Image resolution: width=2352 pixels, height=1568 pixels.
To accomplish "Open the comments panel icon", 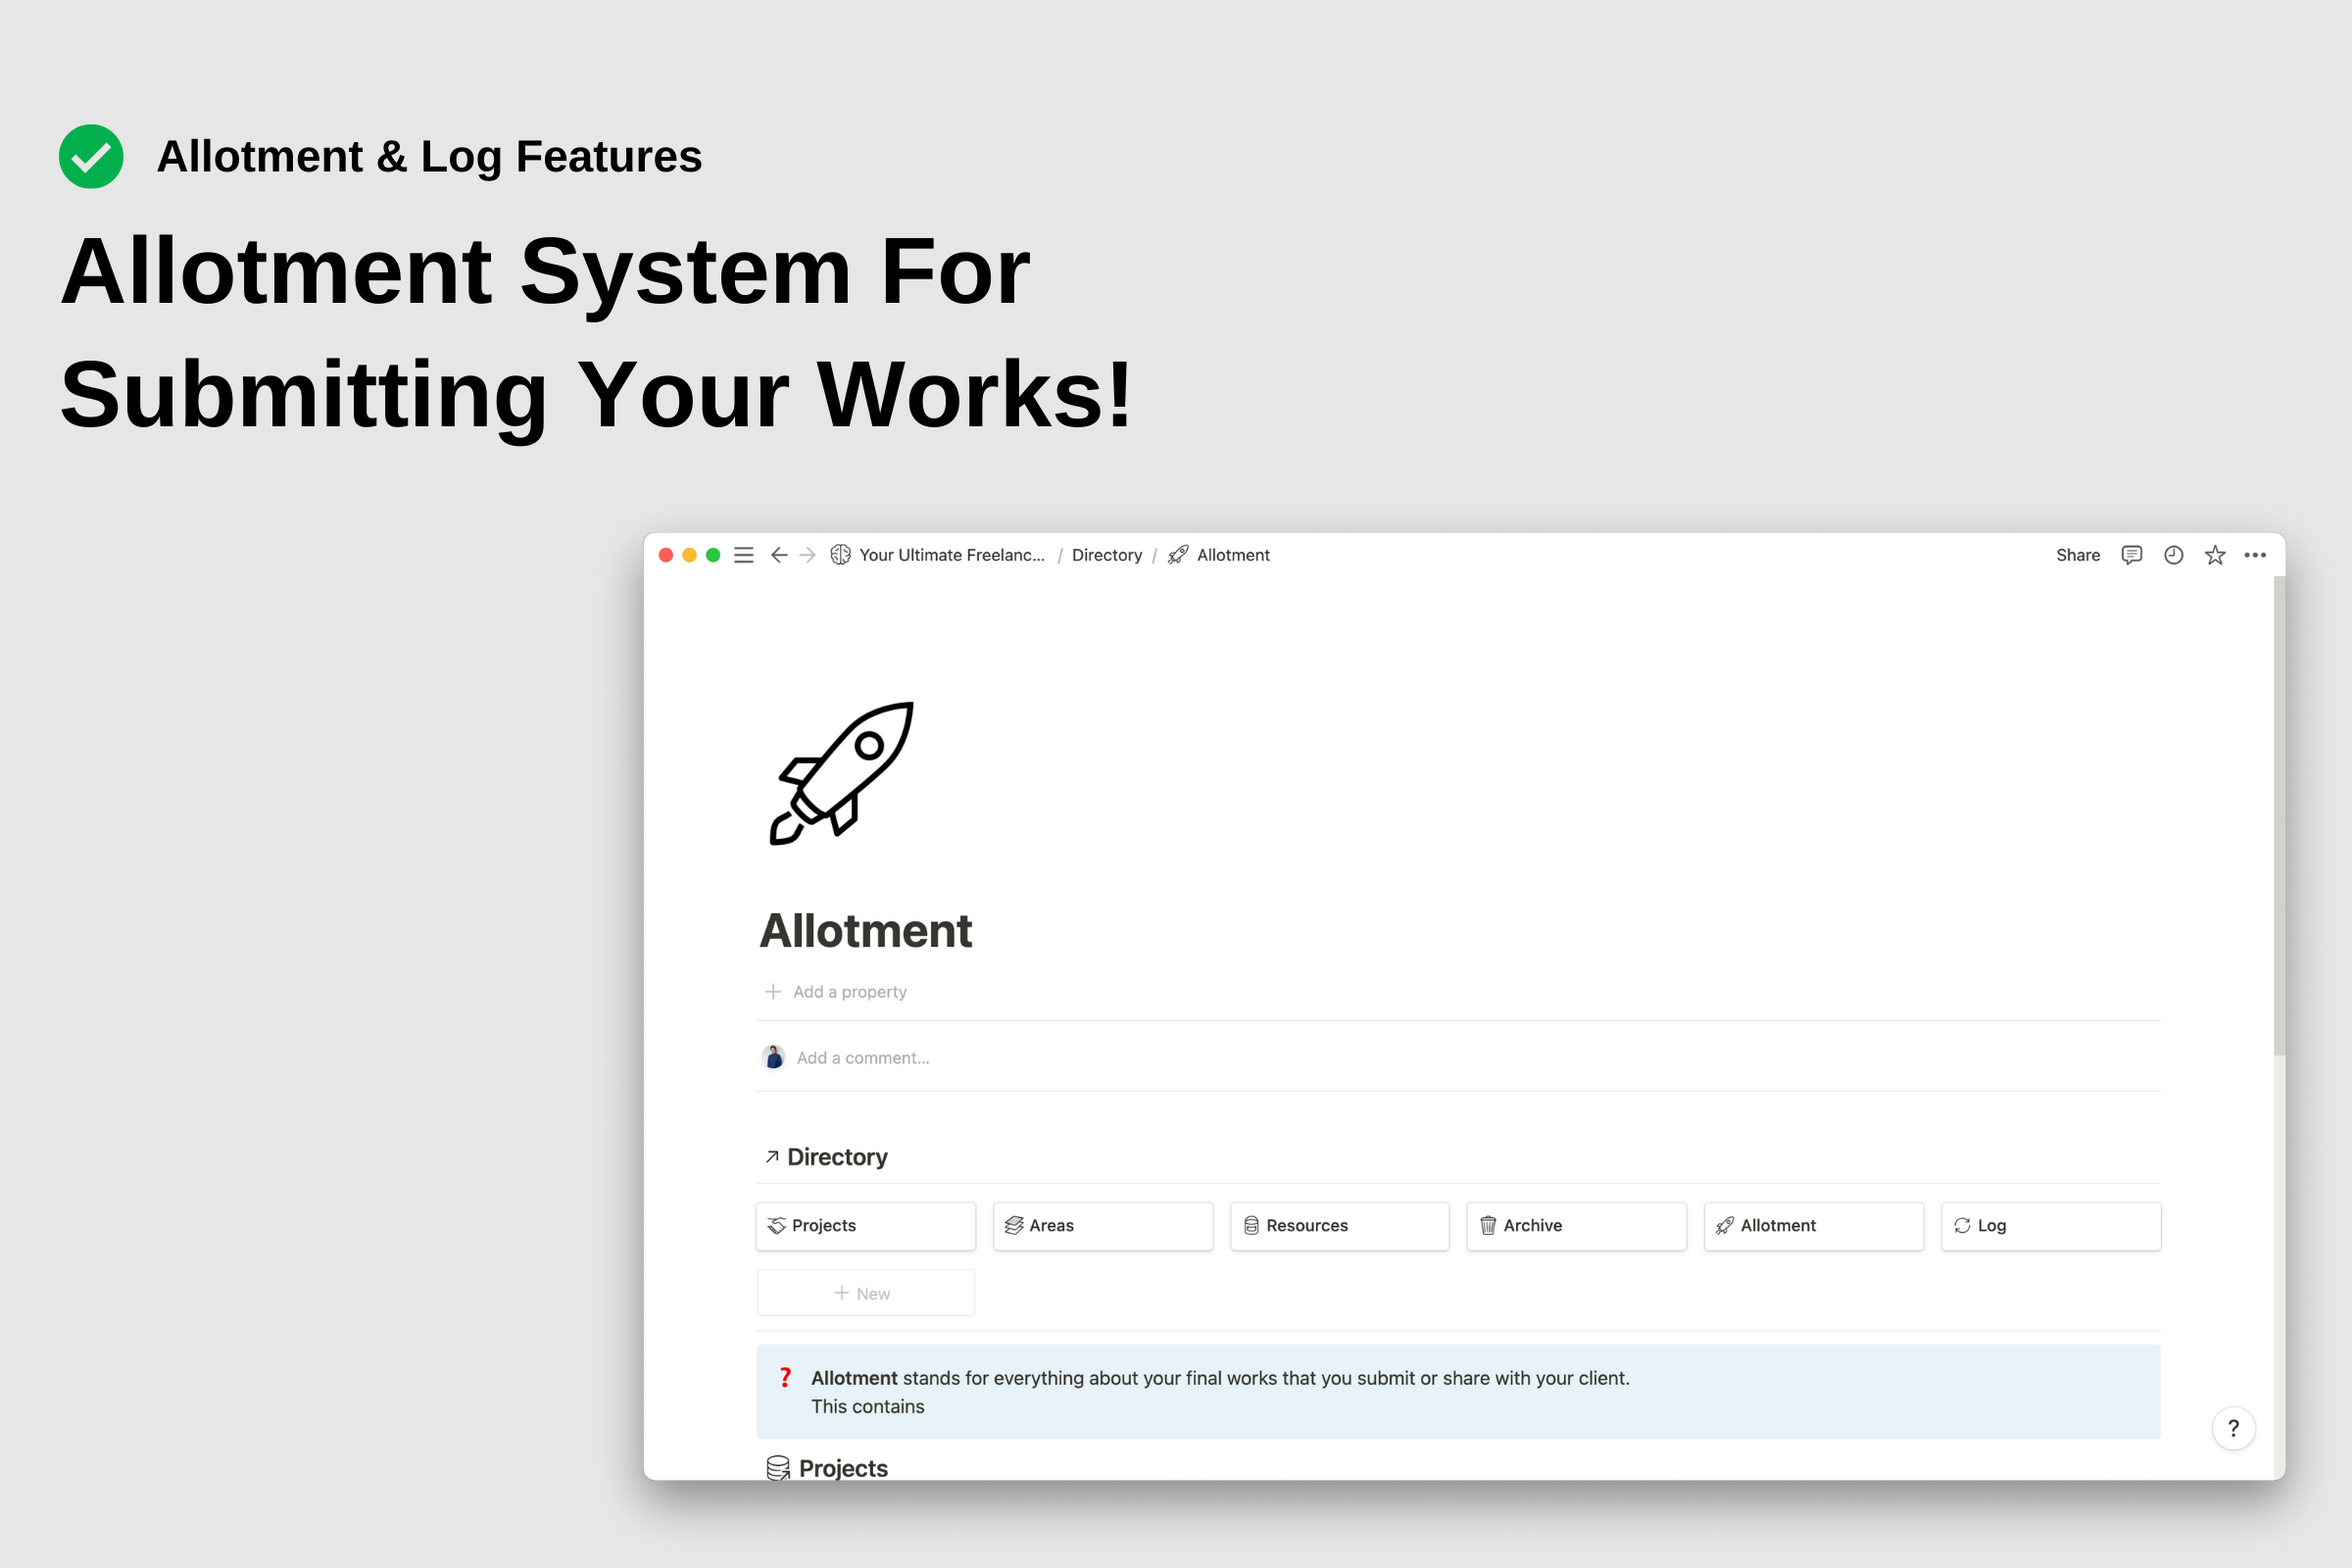I will pyautogui.click(x=2131, y=555).
